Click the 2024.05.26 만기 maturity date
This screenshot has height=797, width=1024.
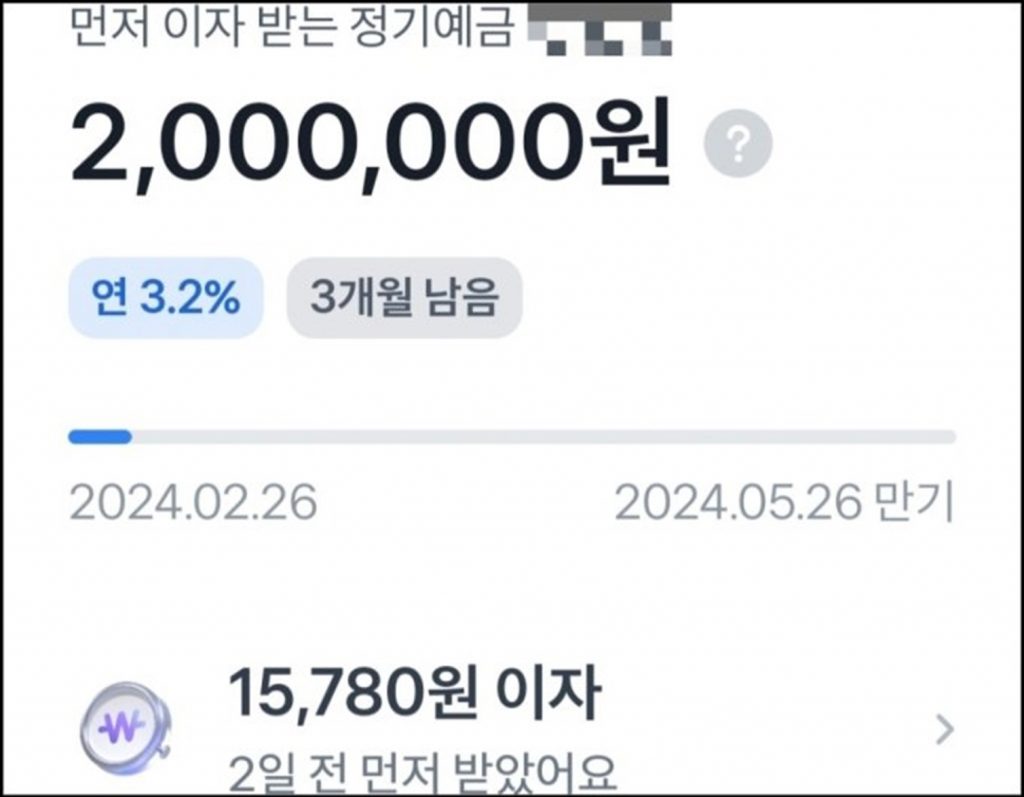point(784,502)
